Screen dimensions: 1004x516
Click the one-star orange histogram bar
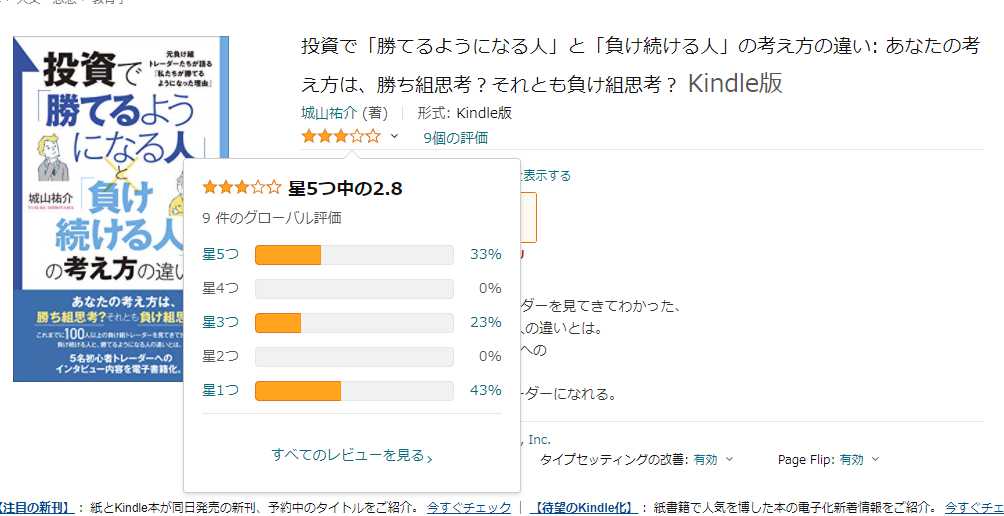point(298,390)
